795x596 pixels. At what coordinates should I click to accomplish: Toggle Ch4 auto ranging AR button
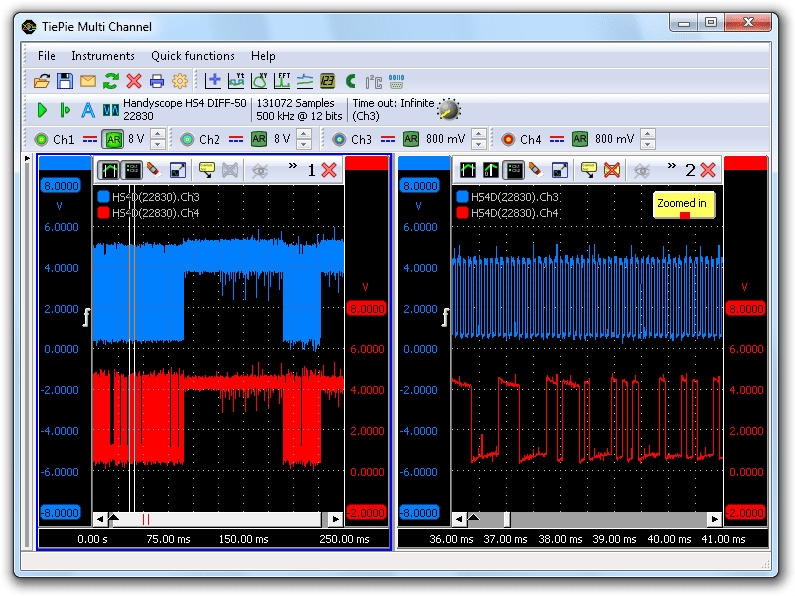[x=580, y=139]
